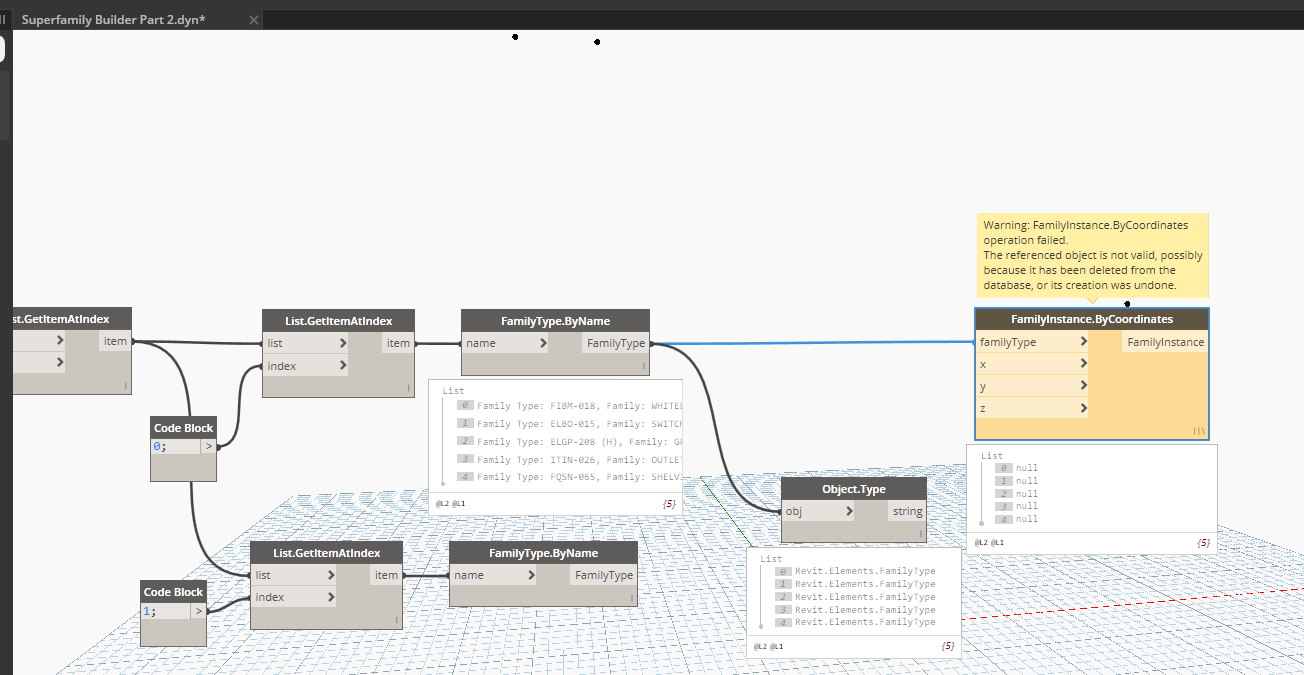
Task: Click item output of List.GetItemAtIndex wired to Code Block 1
Action: (386, 575)
